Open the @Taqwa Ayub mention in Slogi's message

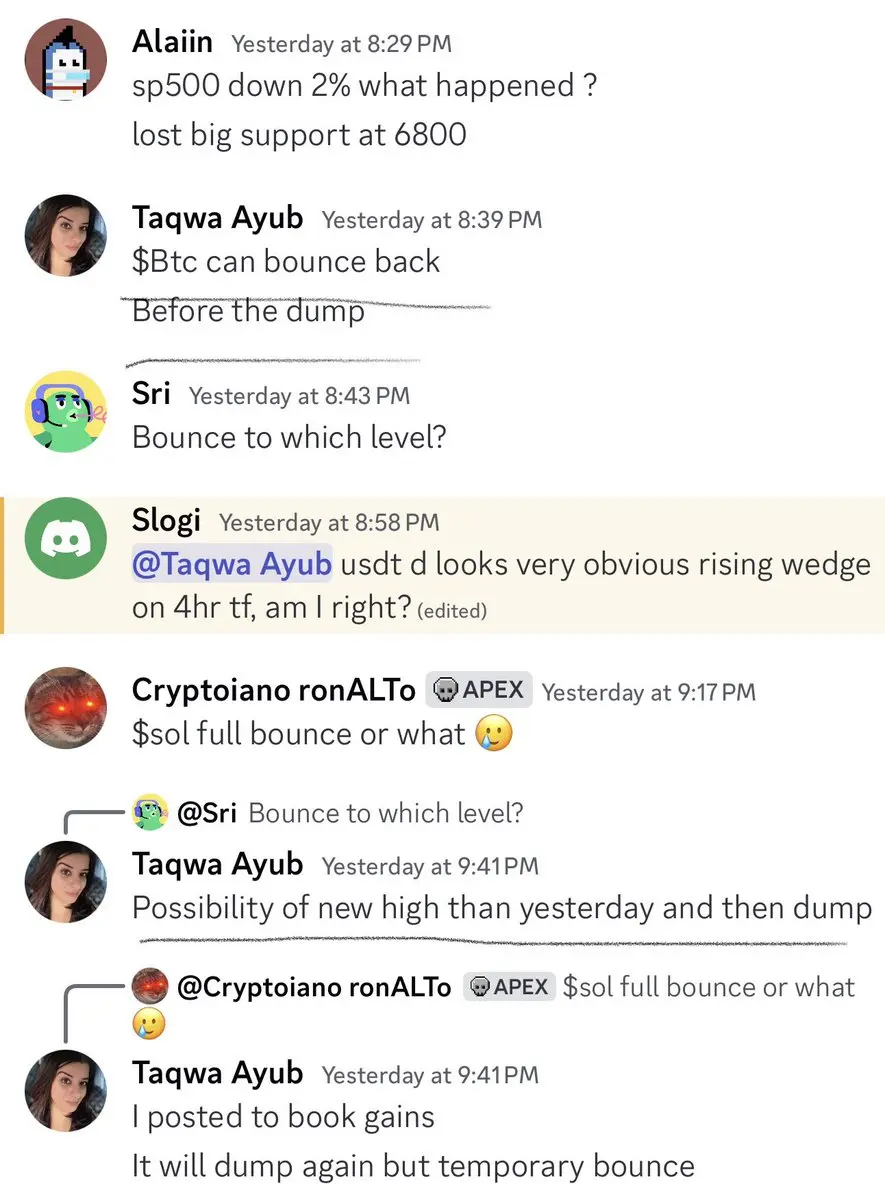click(x=232, y=564)
